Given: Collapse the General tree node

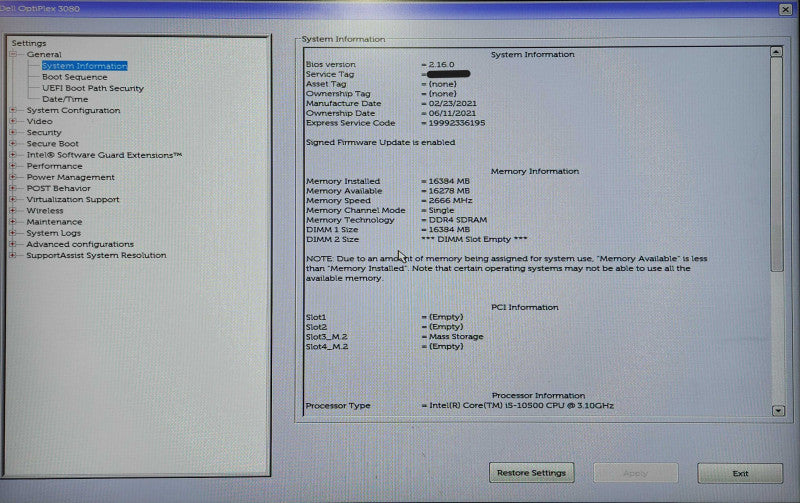Looking at the screenshot, I should 13,54.
